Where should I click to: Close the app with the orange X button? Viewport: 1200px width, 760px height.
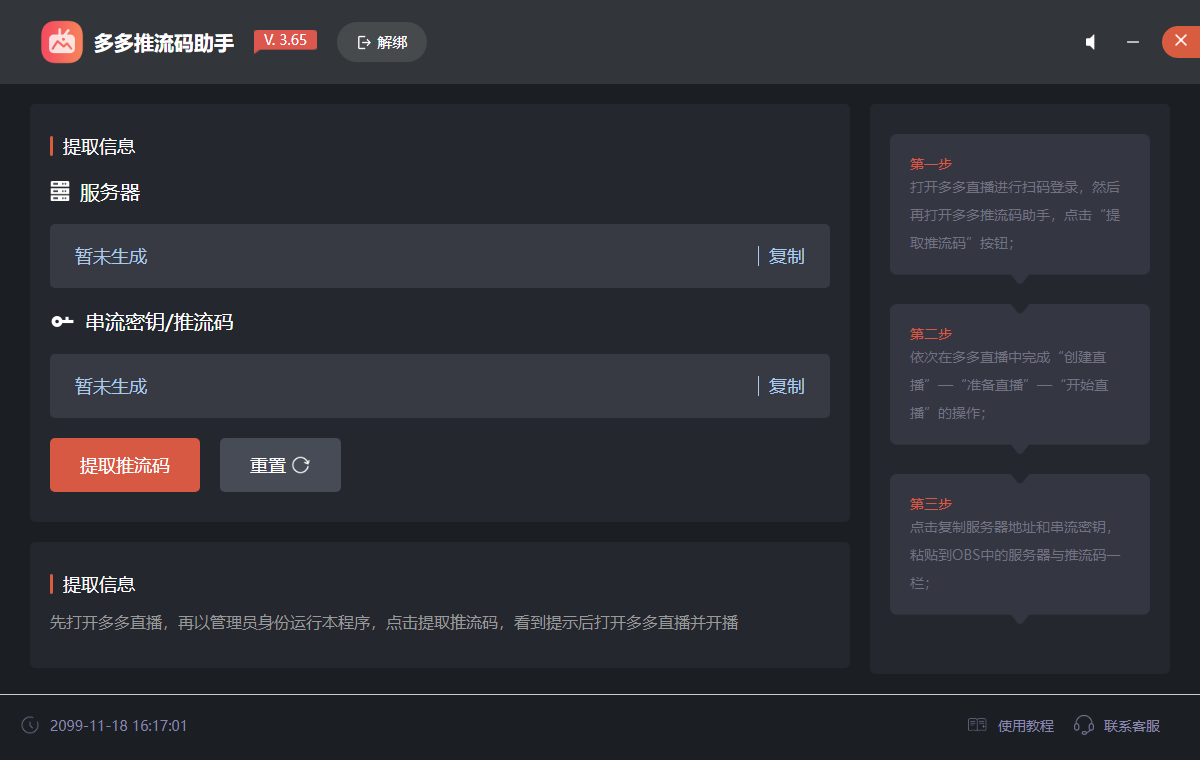click(x=1181, y=42)
